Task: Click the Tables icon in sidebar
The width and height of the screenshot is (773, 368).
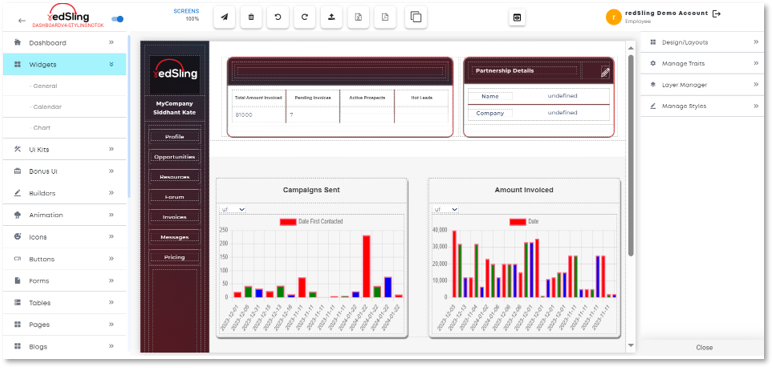Action: [x=18, y=302]
